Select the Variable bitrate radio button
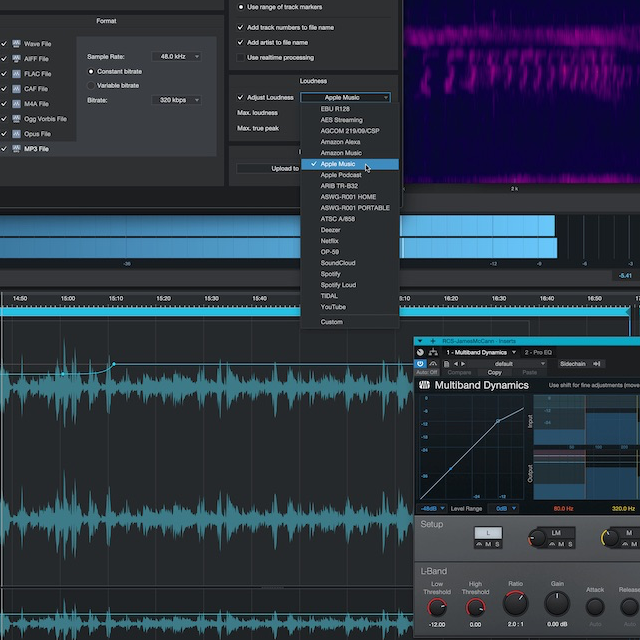Viewport: 640px width, 640px height. pos(91,85)
